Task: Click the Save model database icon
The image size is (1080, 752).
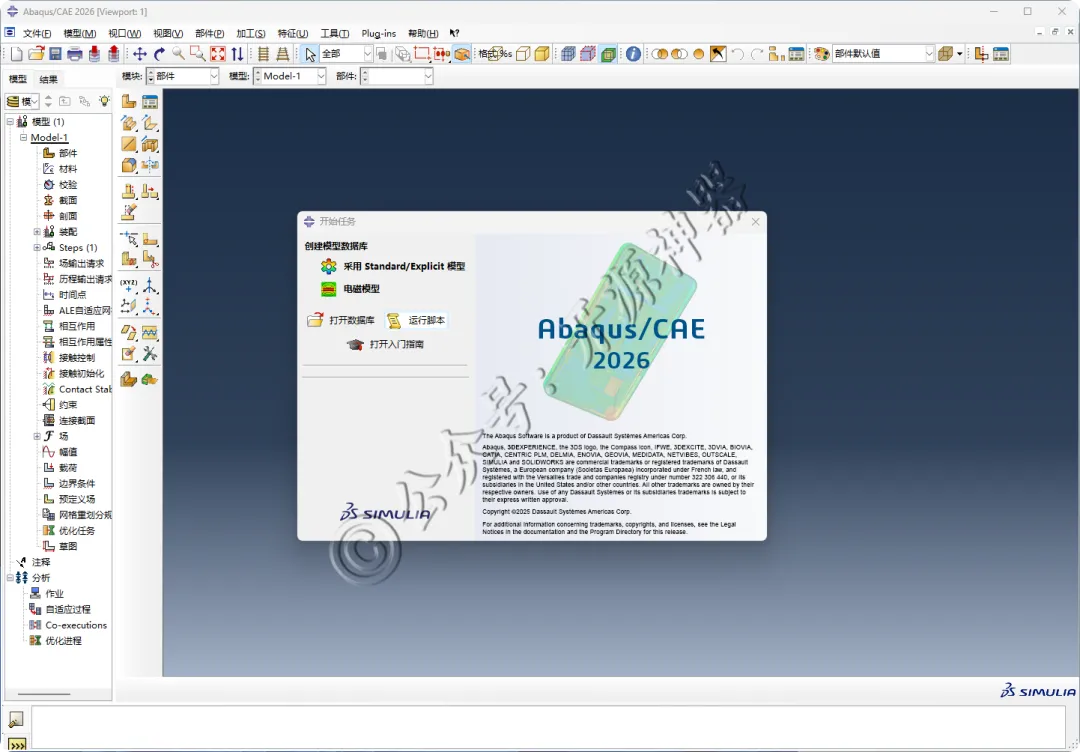Action: click(x=55, y=54)
